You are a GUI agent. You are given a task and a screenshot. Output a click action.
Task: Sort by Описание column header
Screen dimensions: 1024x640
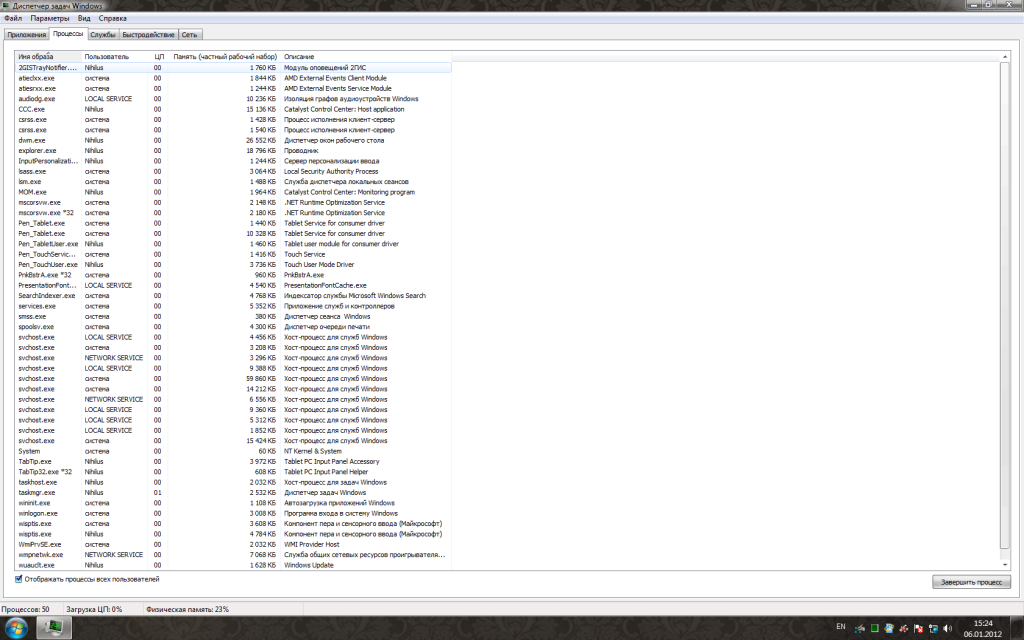pos(366,57)
